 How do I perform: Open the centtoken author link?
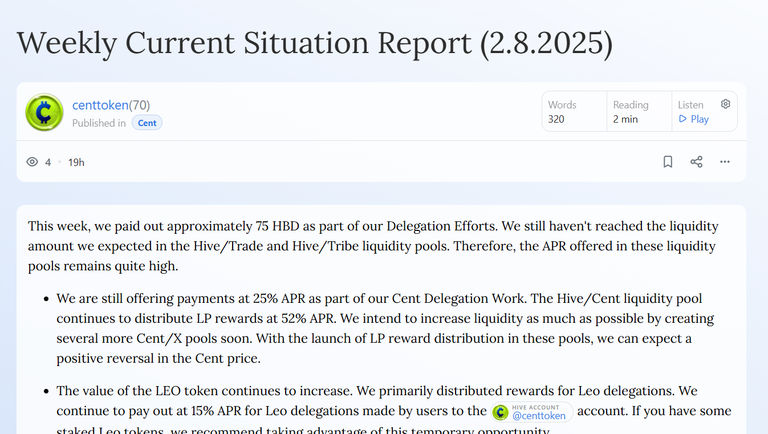pyautogui.click(x=100, y=105)
